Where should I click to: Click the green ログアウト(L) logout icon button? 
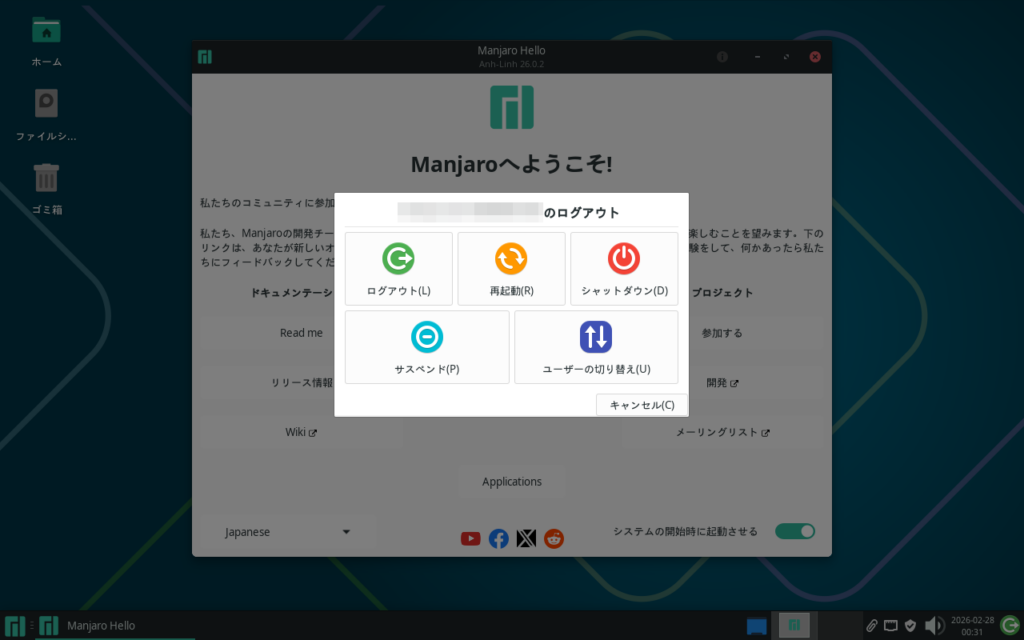click(398, 268)
